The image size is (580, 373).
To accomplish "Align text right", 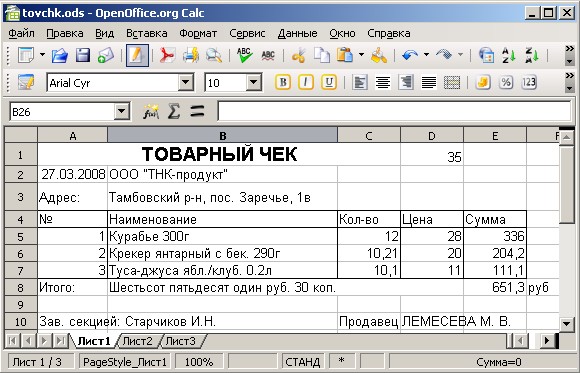I will coord(406,82).
